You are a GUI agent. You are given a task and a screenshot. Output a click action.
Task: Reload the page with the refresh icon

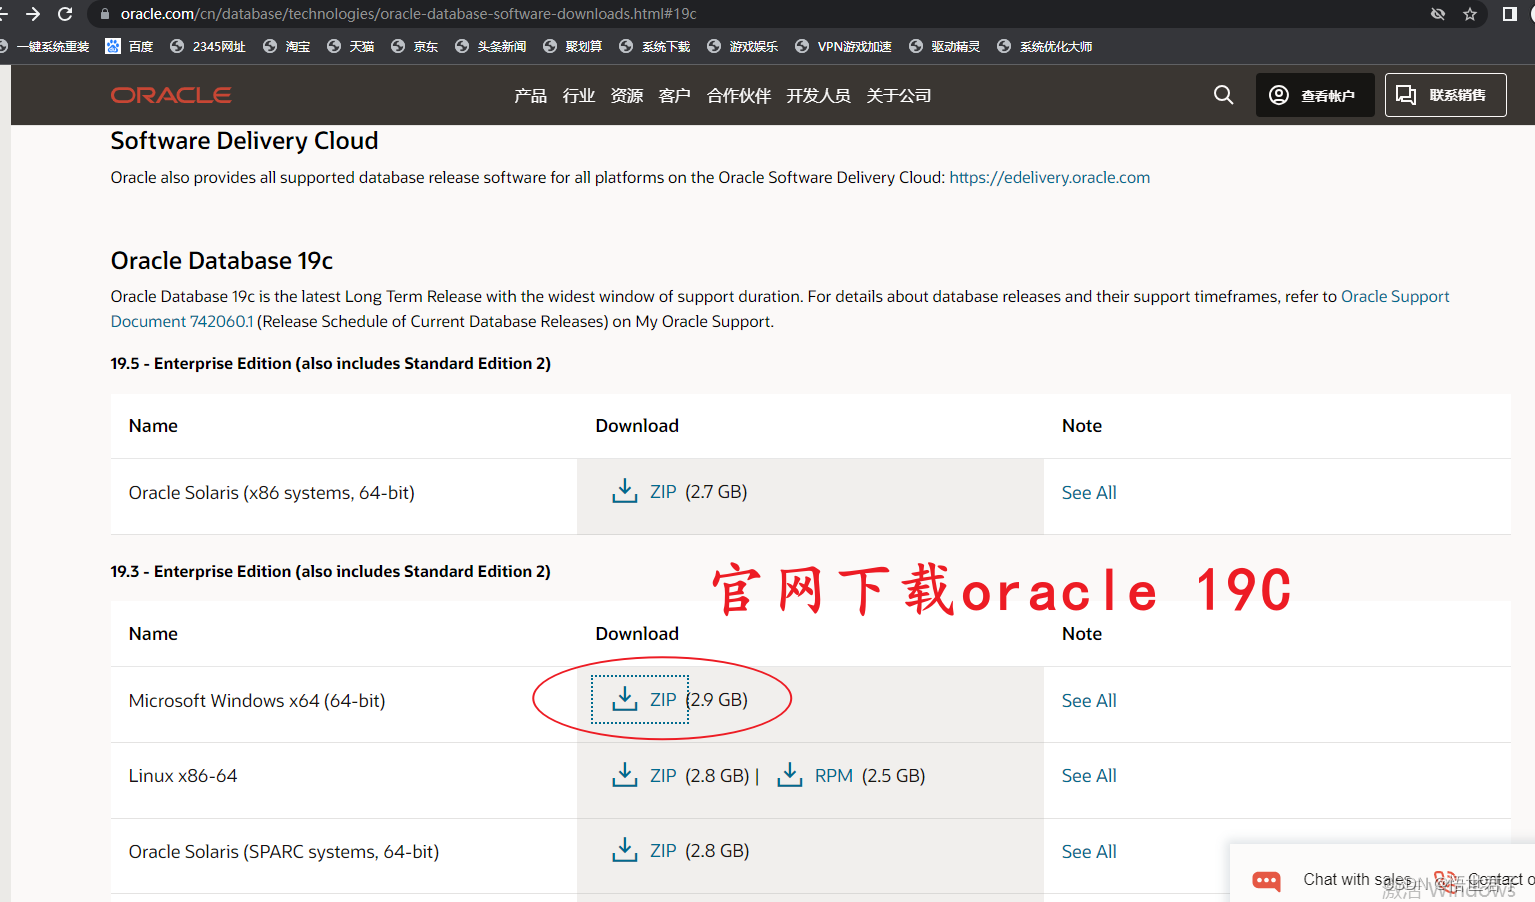65,14
